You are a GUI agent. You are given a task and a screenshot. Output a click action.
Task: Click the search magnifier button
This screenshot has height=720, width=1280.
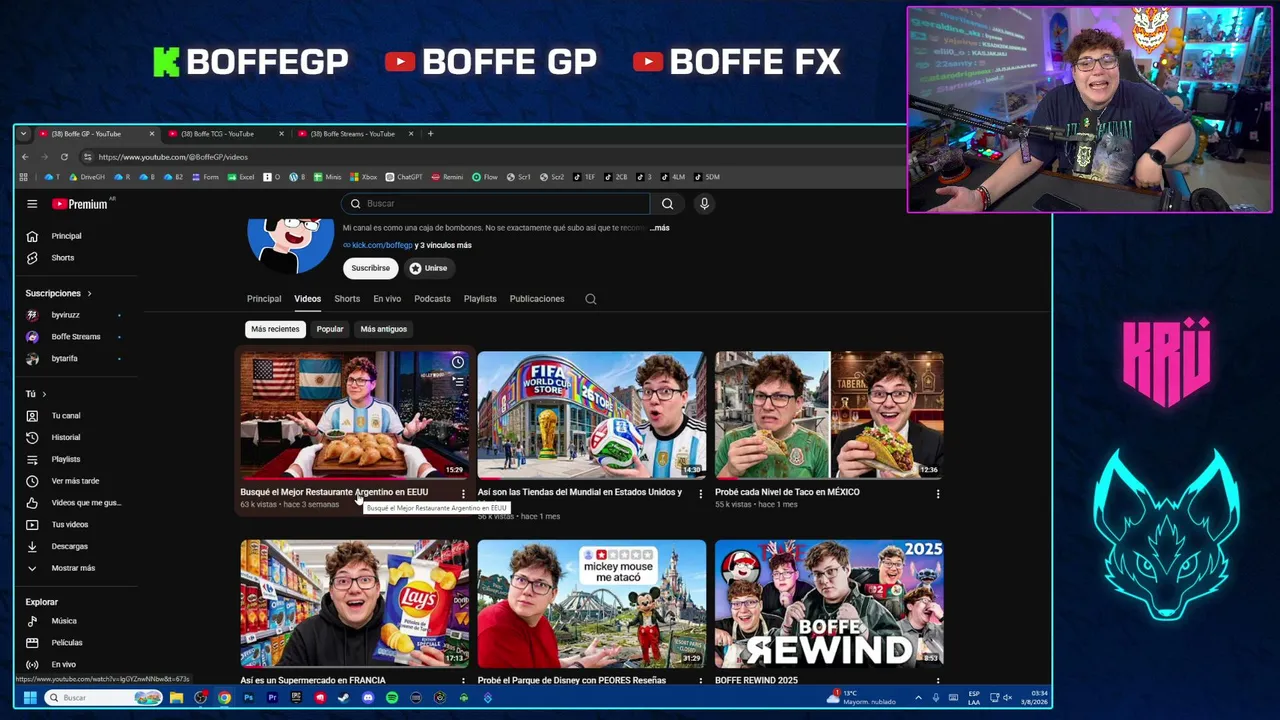point(667,204)
